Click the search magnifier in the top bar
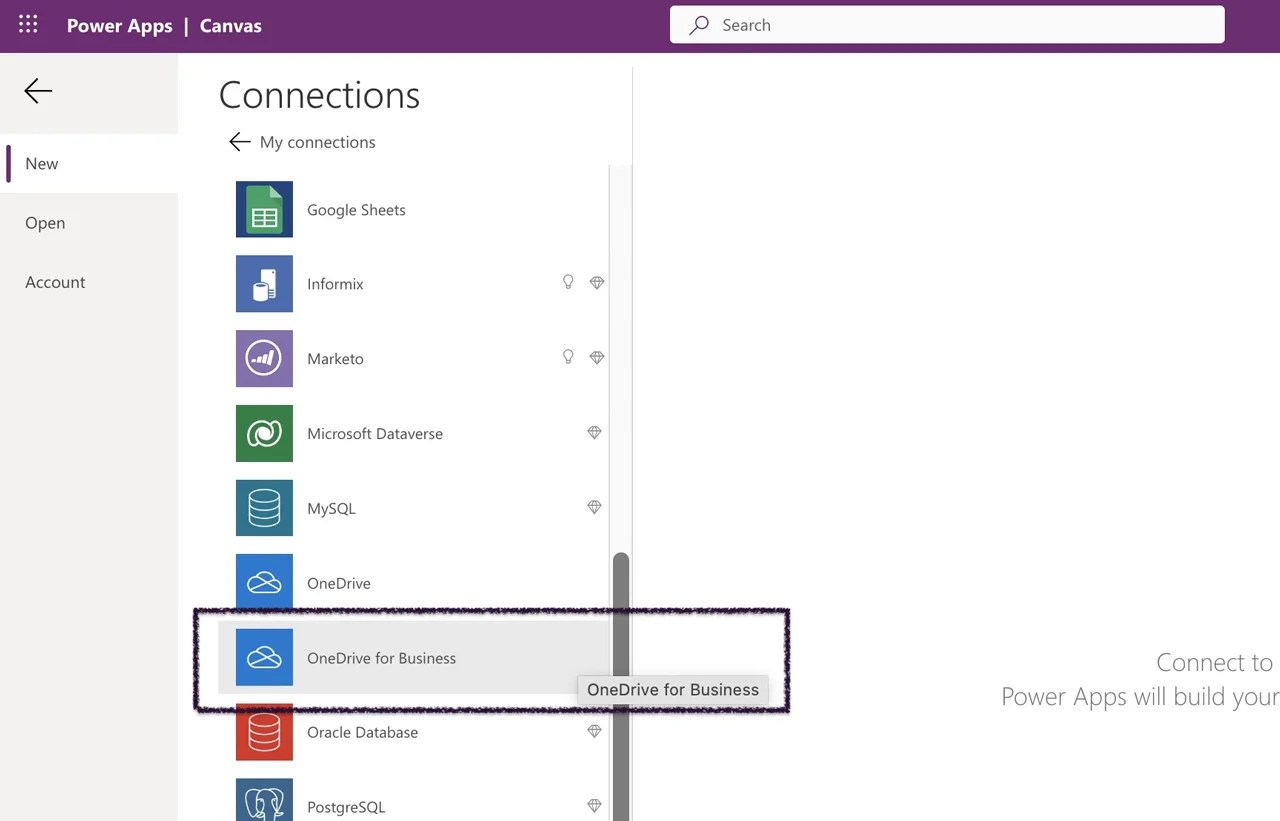Viewport: 1280px width, 821px height. pyautogui.click(x=698, y=24)
